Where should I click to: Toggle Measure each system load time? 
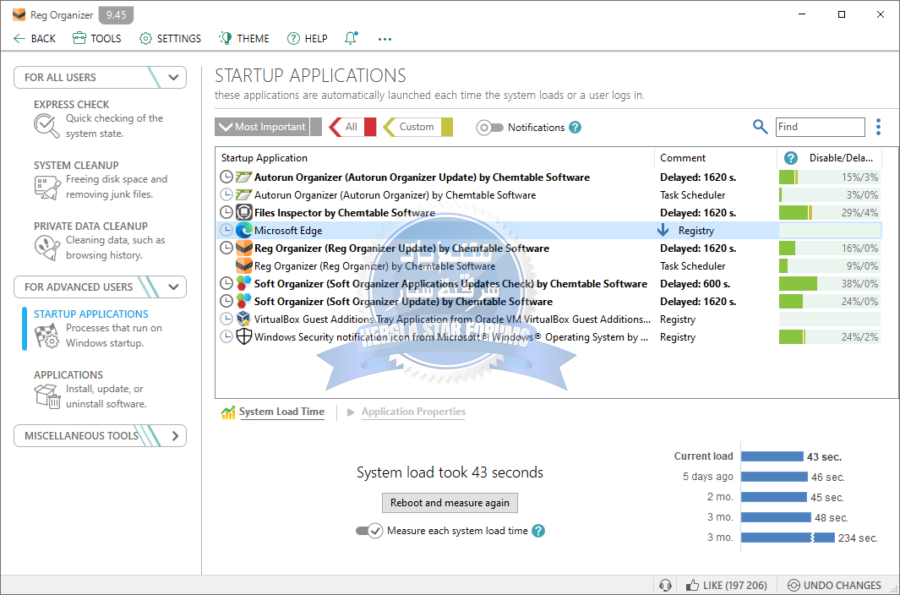click(369, 531)
